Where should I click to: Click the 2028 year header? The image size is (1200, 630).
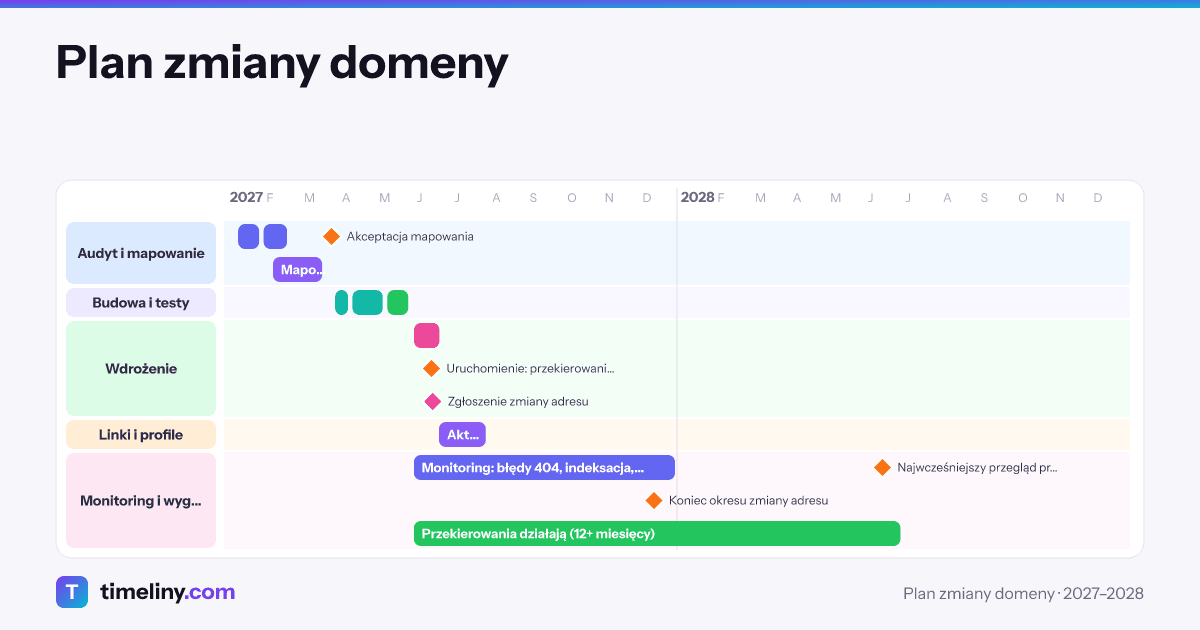(697, 197)
